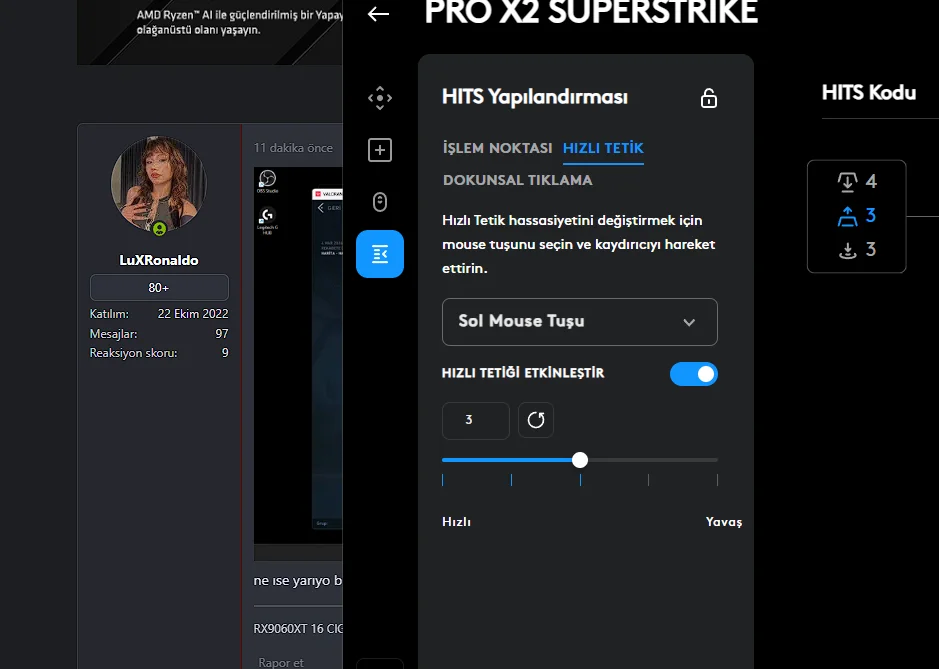Click the AMD Ryzen AI banner ad

tap(210, 32)
